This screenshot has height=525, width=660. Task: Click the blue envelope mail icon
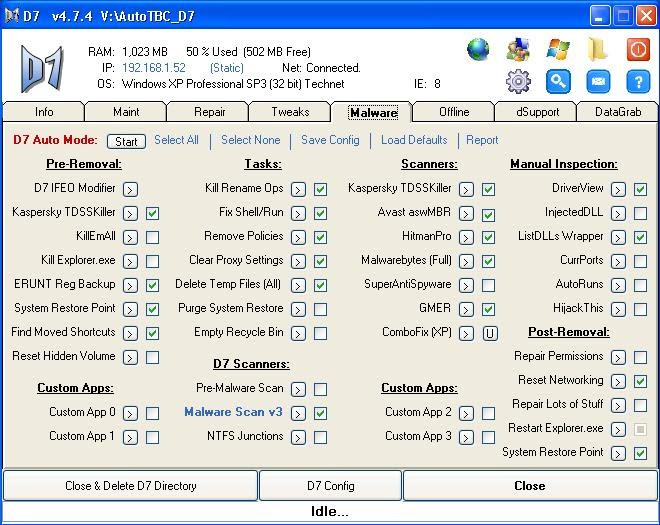click(598, 81)
